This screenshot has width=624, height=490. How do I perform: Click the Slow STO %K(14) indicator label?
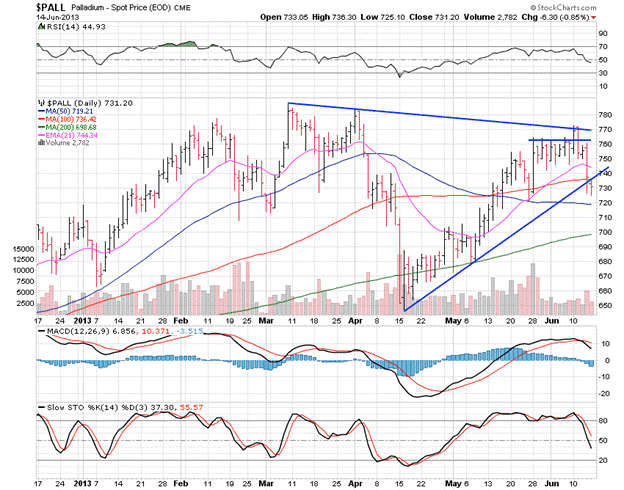(x=78, y=408)
